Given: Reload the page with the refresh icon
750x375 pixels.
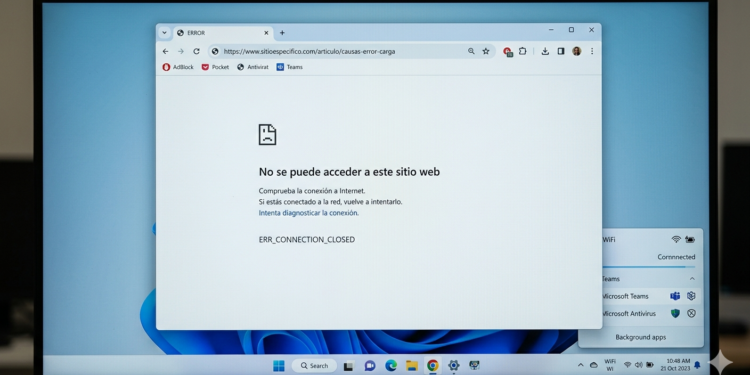Looking at the screenshot, I should point(196,51).
